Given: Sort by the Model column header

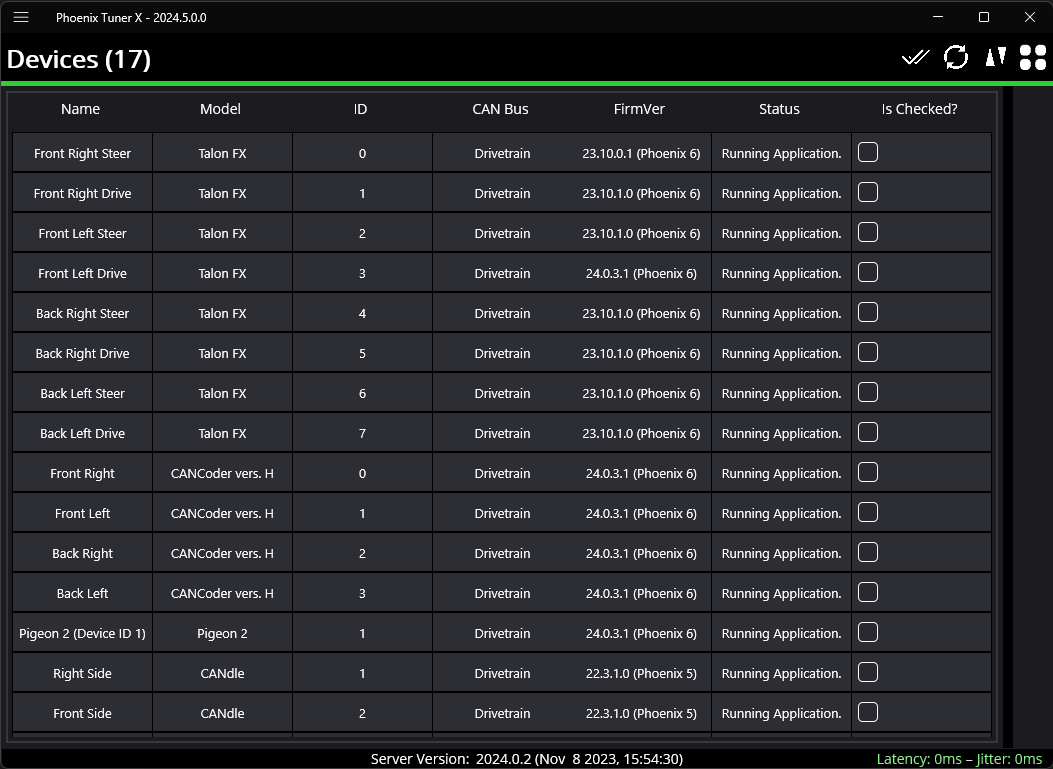Looking at the screenshot, I should [x=220, y=109].
